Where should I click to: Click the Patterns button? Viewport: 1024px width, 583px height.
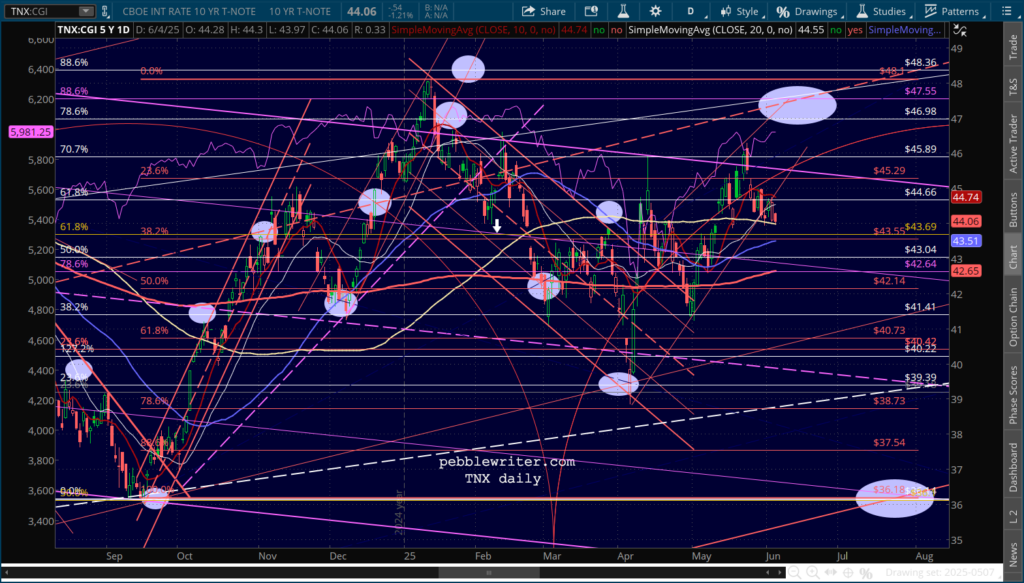[950, 12]
